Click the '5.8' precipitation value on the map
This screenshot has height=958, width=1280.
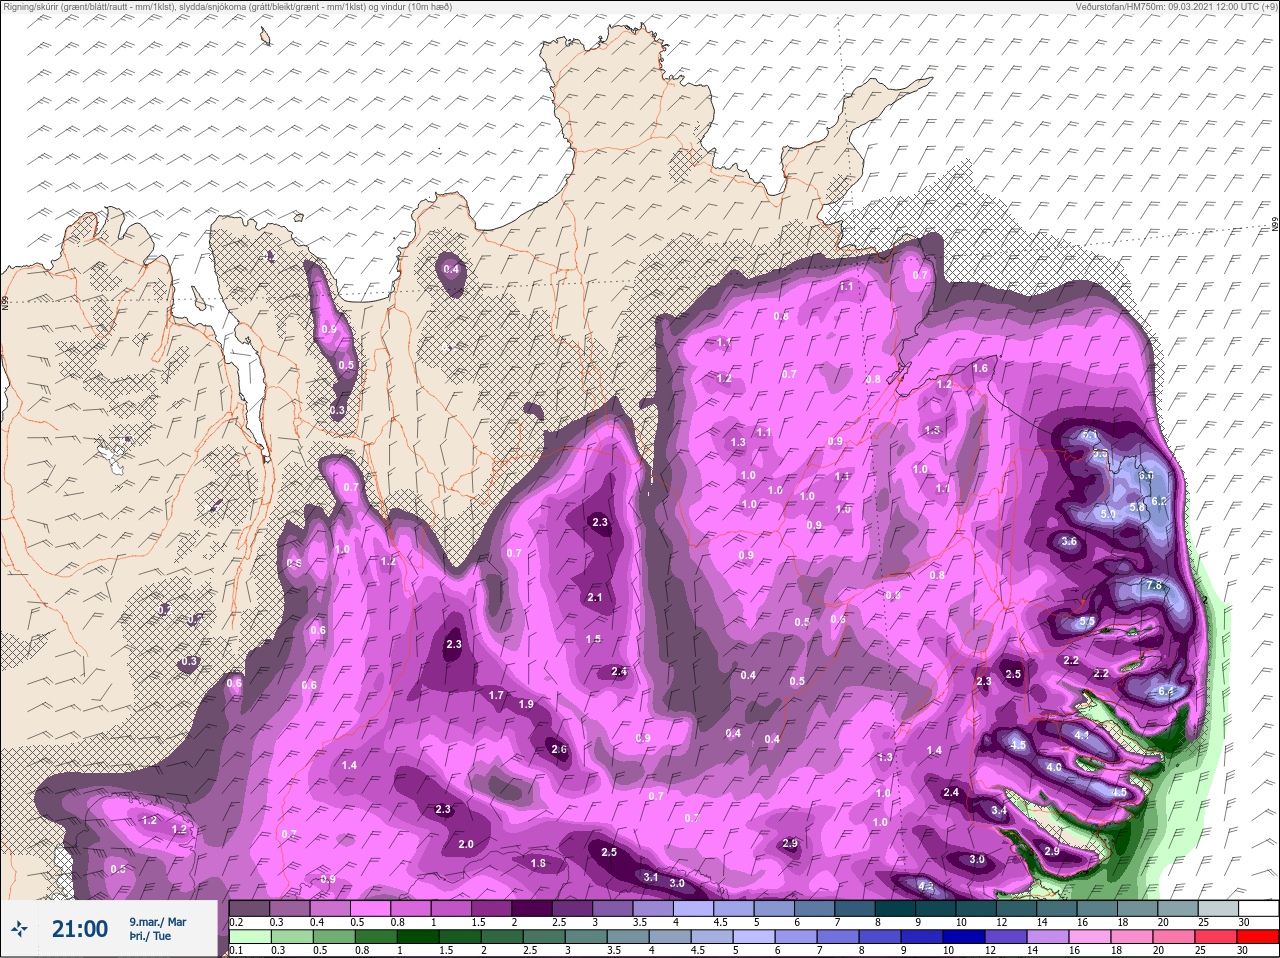point(1137,508)
